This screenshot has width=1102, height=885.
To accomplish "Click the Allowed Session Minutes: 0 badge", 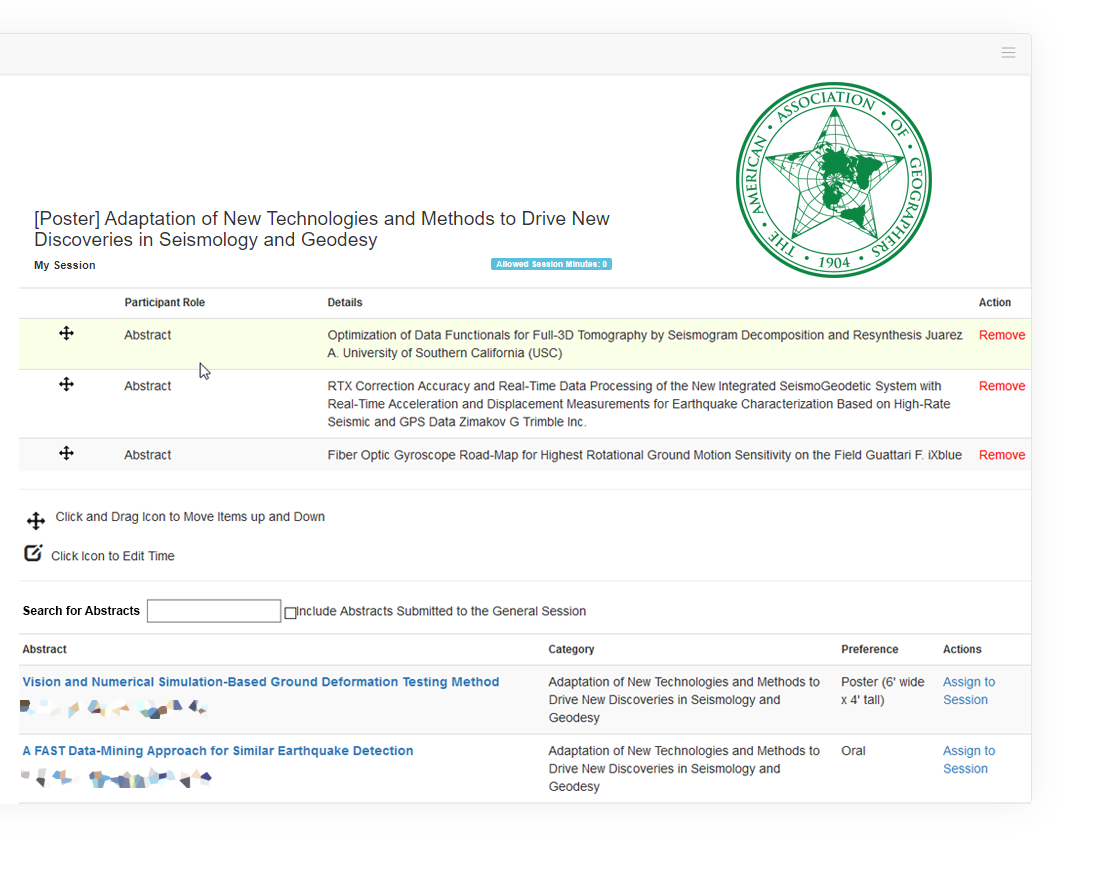I will click(551, 264).
